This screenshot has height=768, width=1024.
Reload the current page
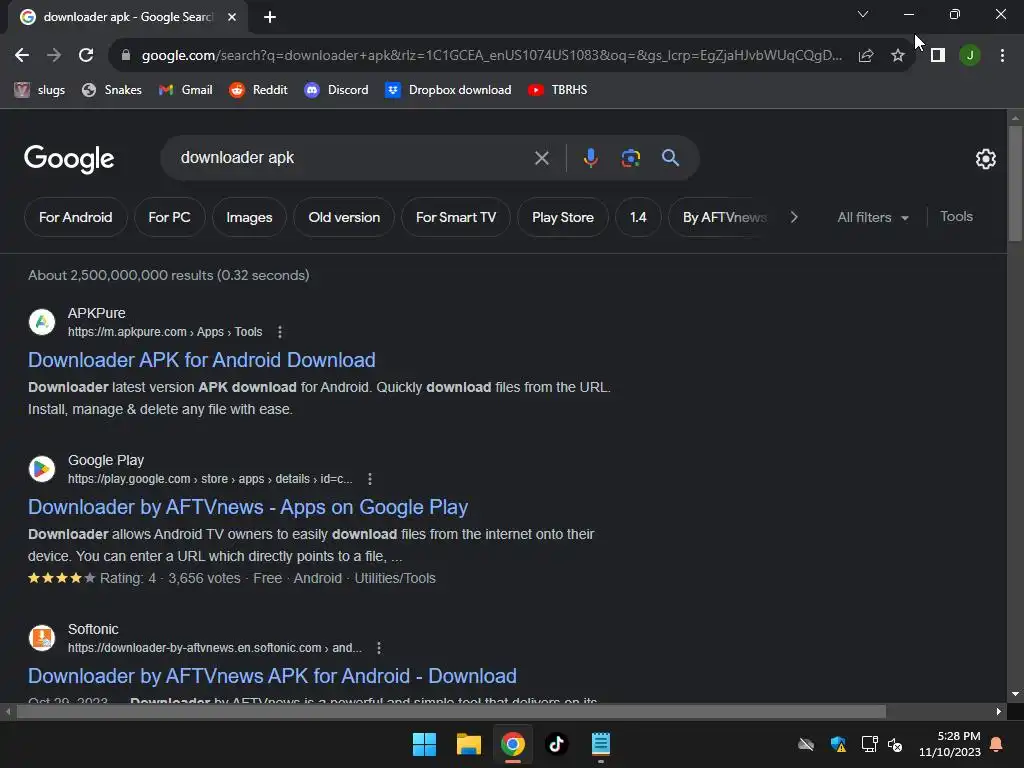(86, 56)
